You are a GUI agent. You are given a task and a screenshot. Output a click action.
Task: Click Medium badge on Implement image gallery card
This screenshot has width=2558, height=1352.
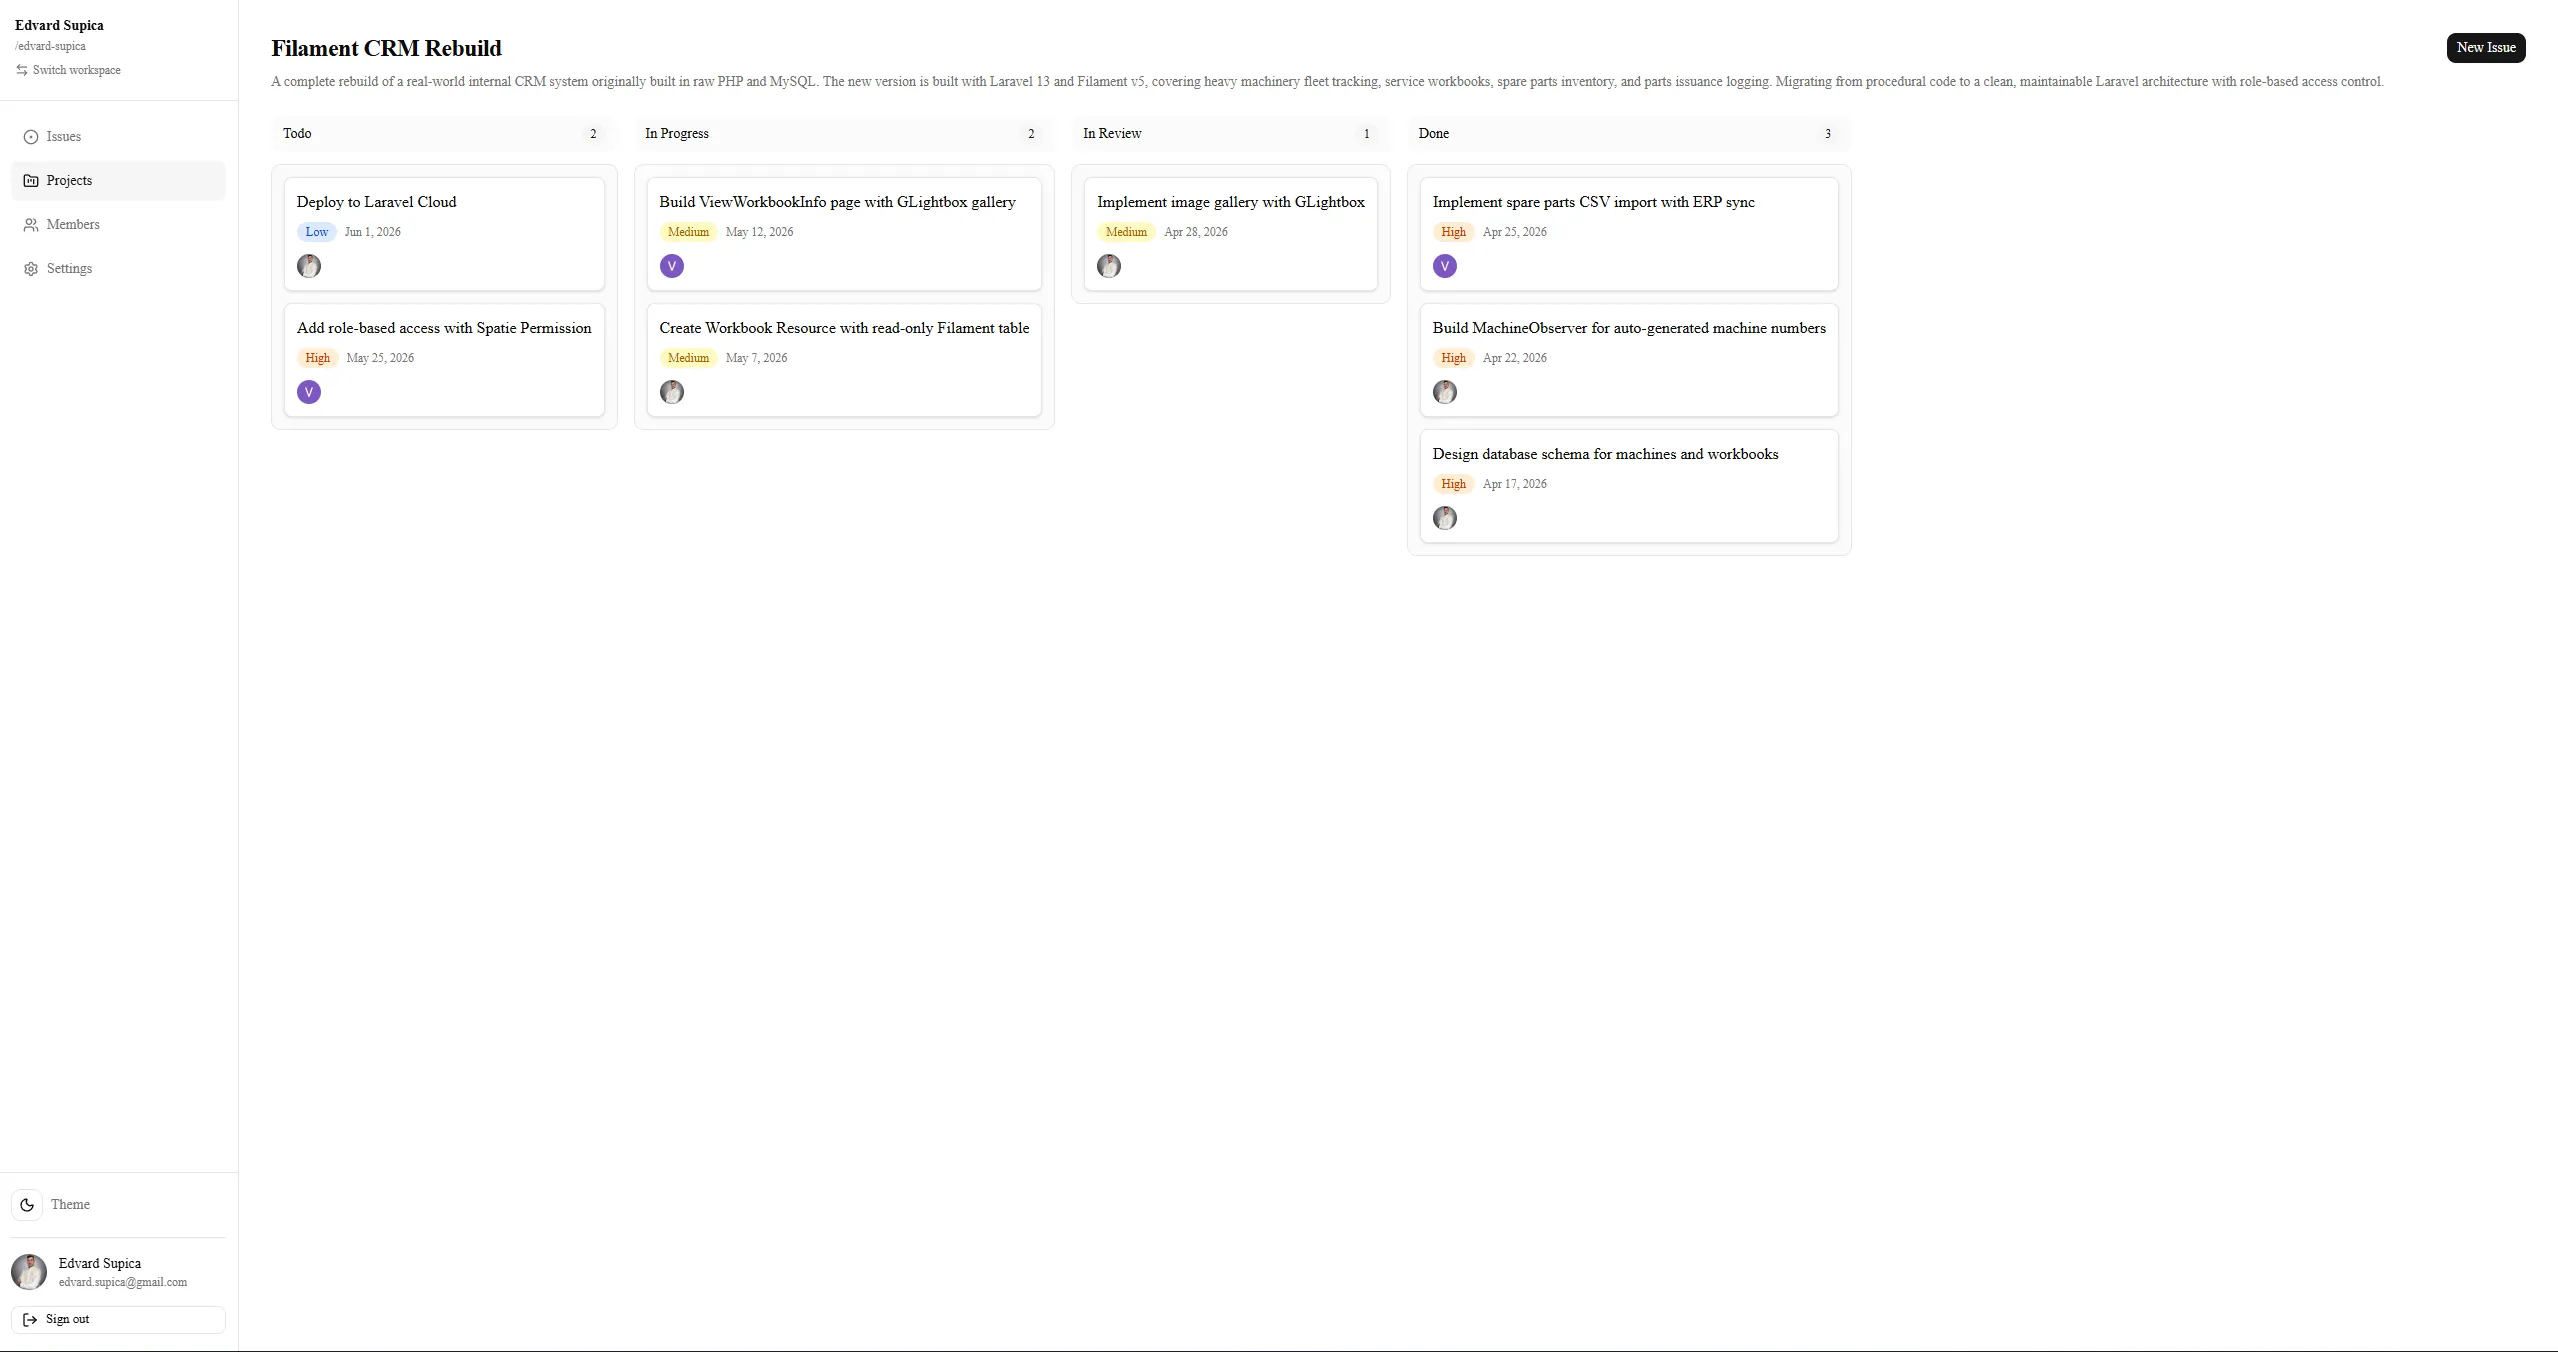click(x=1126, y=232)
